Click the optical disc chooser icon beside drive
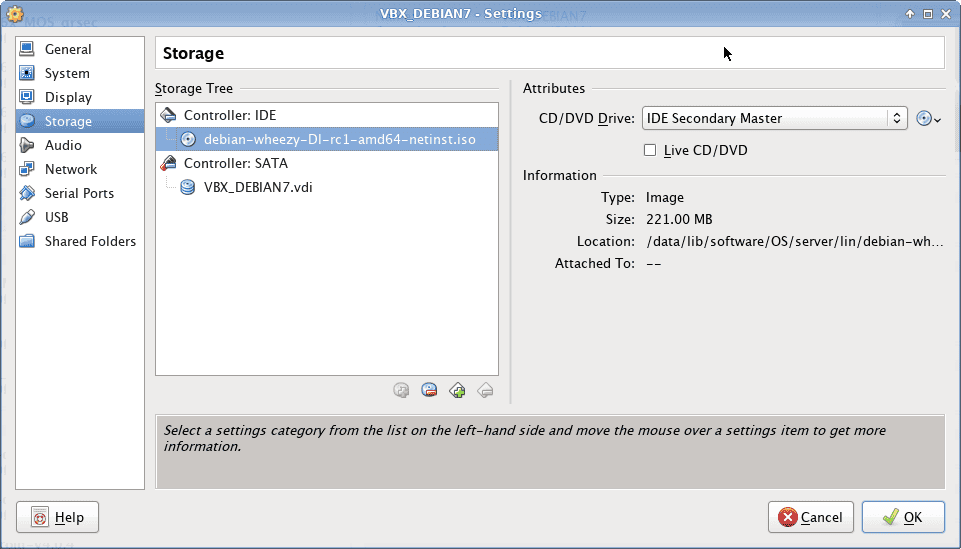 (928, 118)
